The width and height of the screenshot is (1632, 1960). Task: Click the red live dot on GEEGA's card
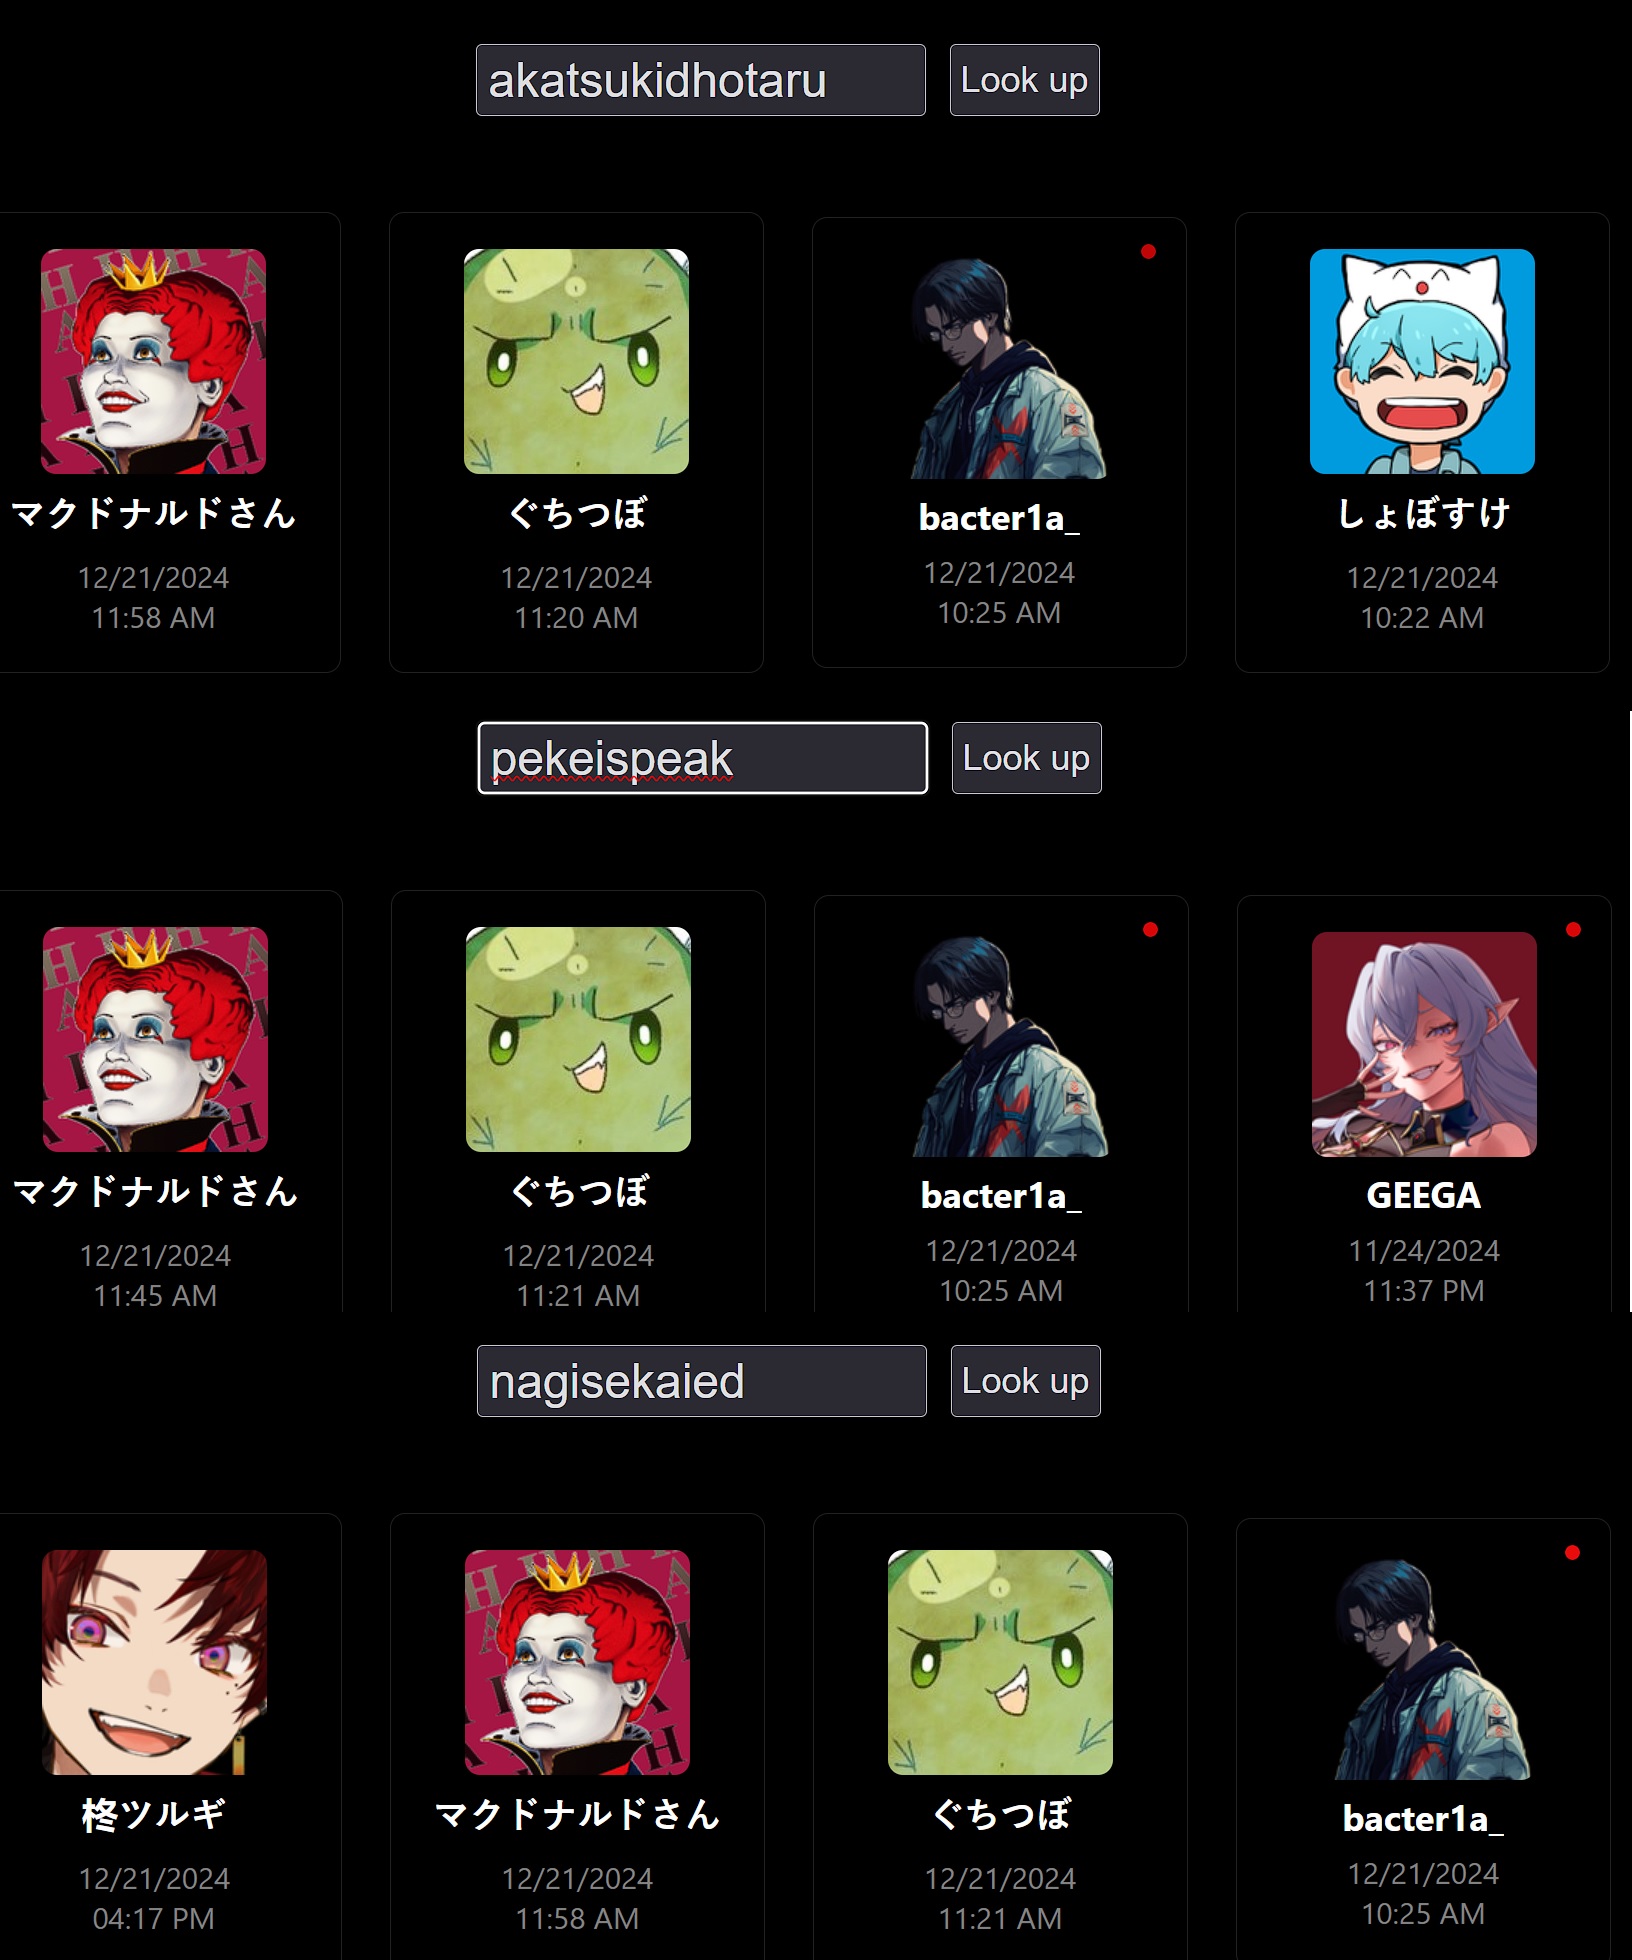1573,930
